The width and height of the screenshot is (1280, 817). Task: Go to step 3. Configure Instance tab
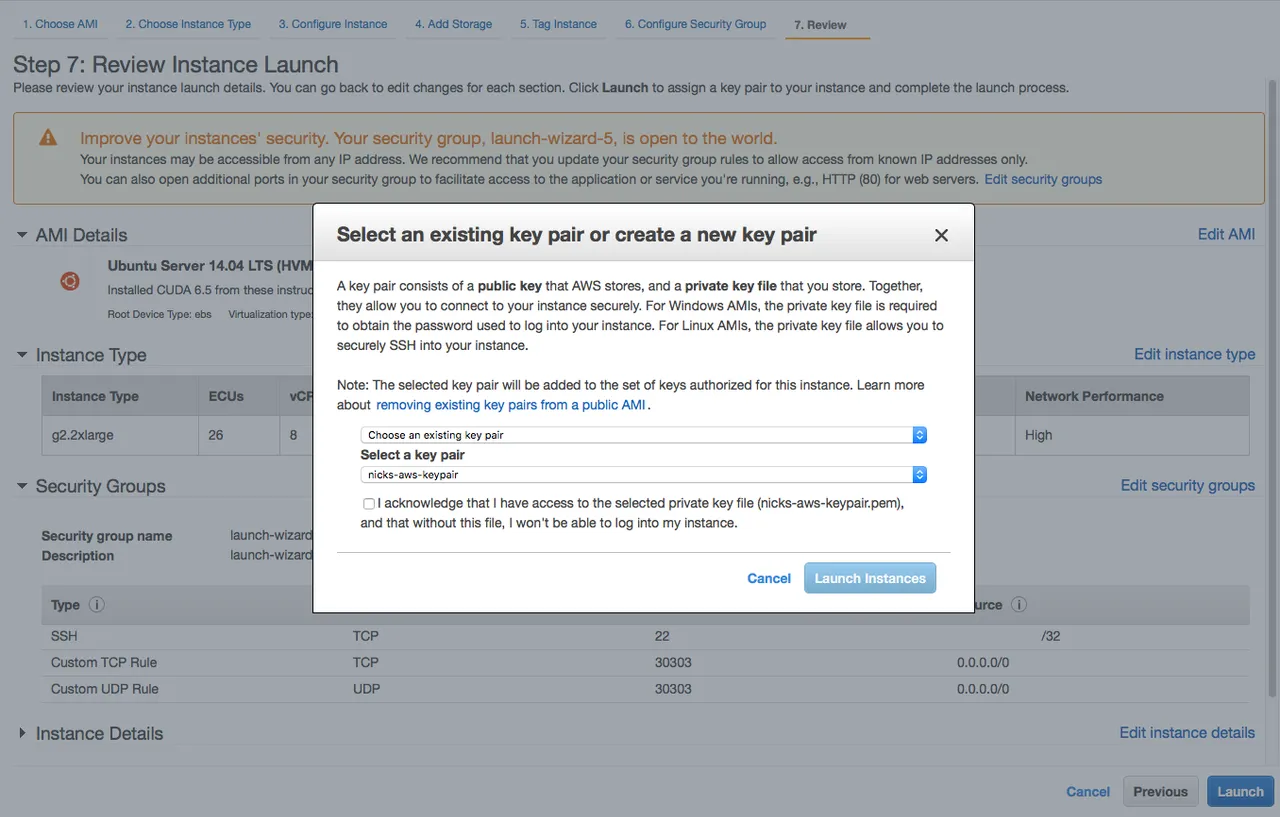point(333,24)
